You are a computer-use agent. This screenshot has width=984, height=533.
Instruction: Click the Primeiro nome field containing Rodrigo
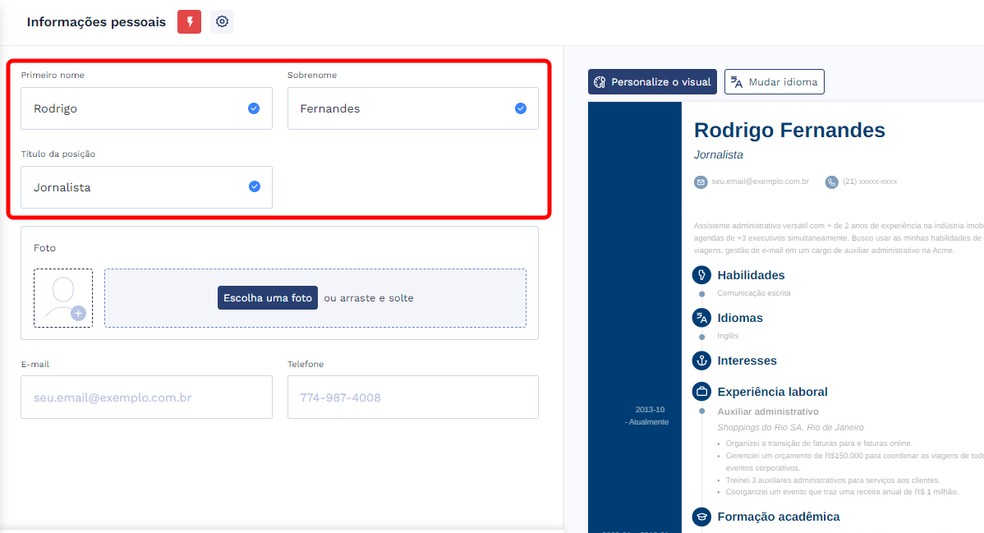pyautogui.click(x=146, y=109)
